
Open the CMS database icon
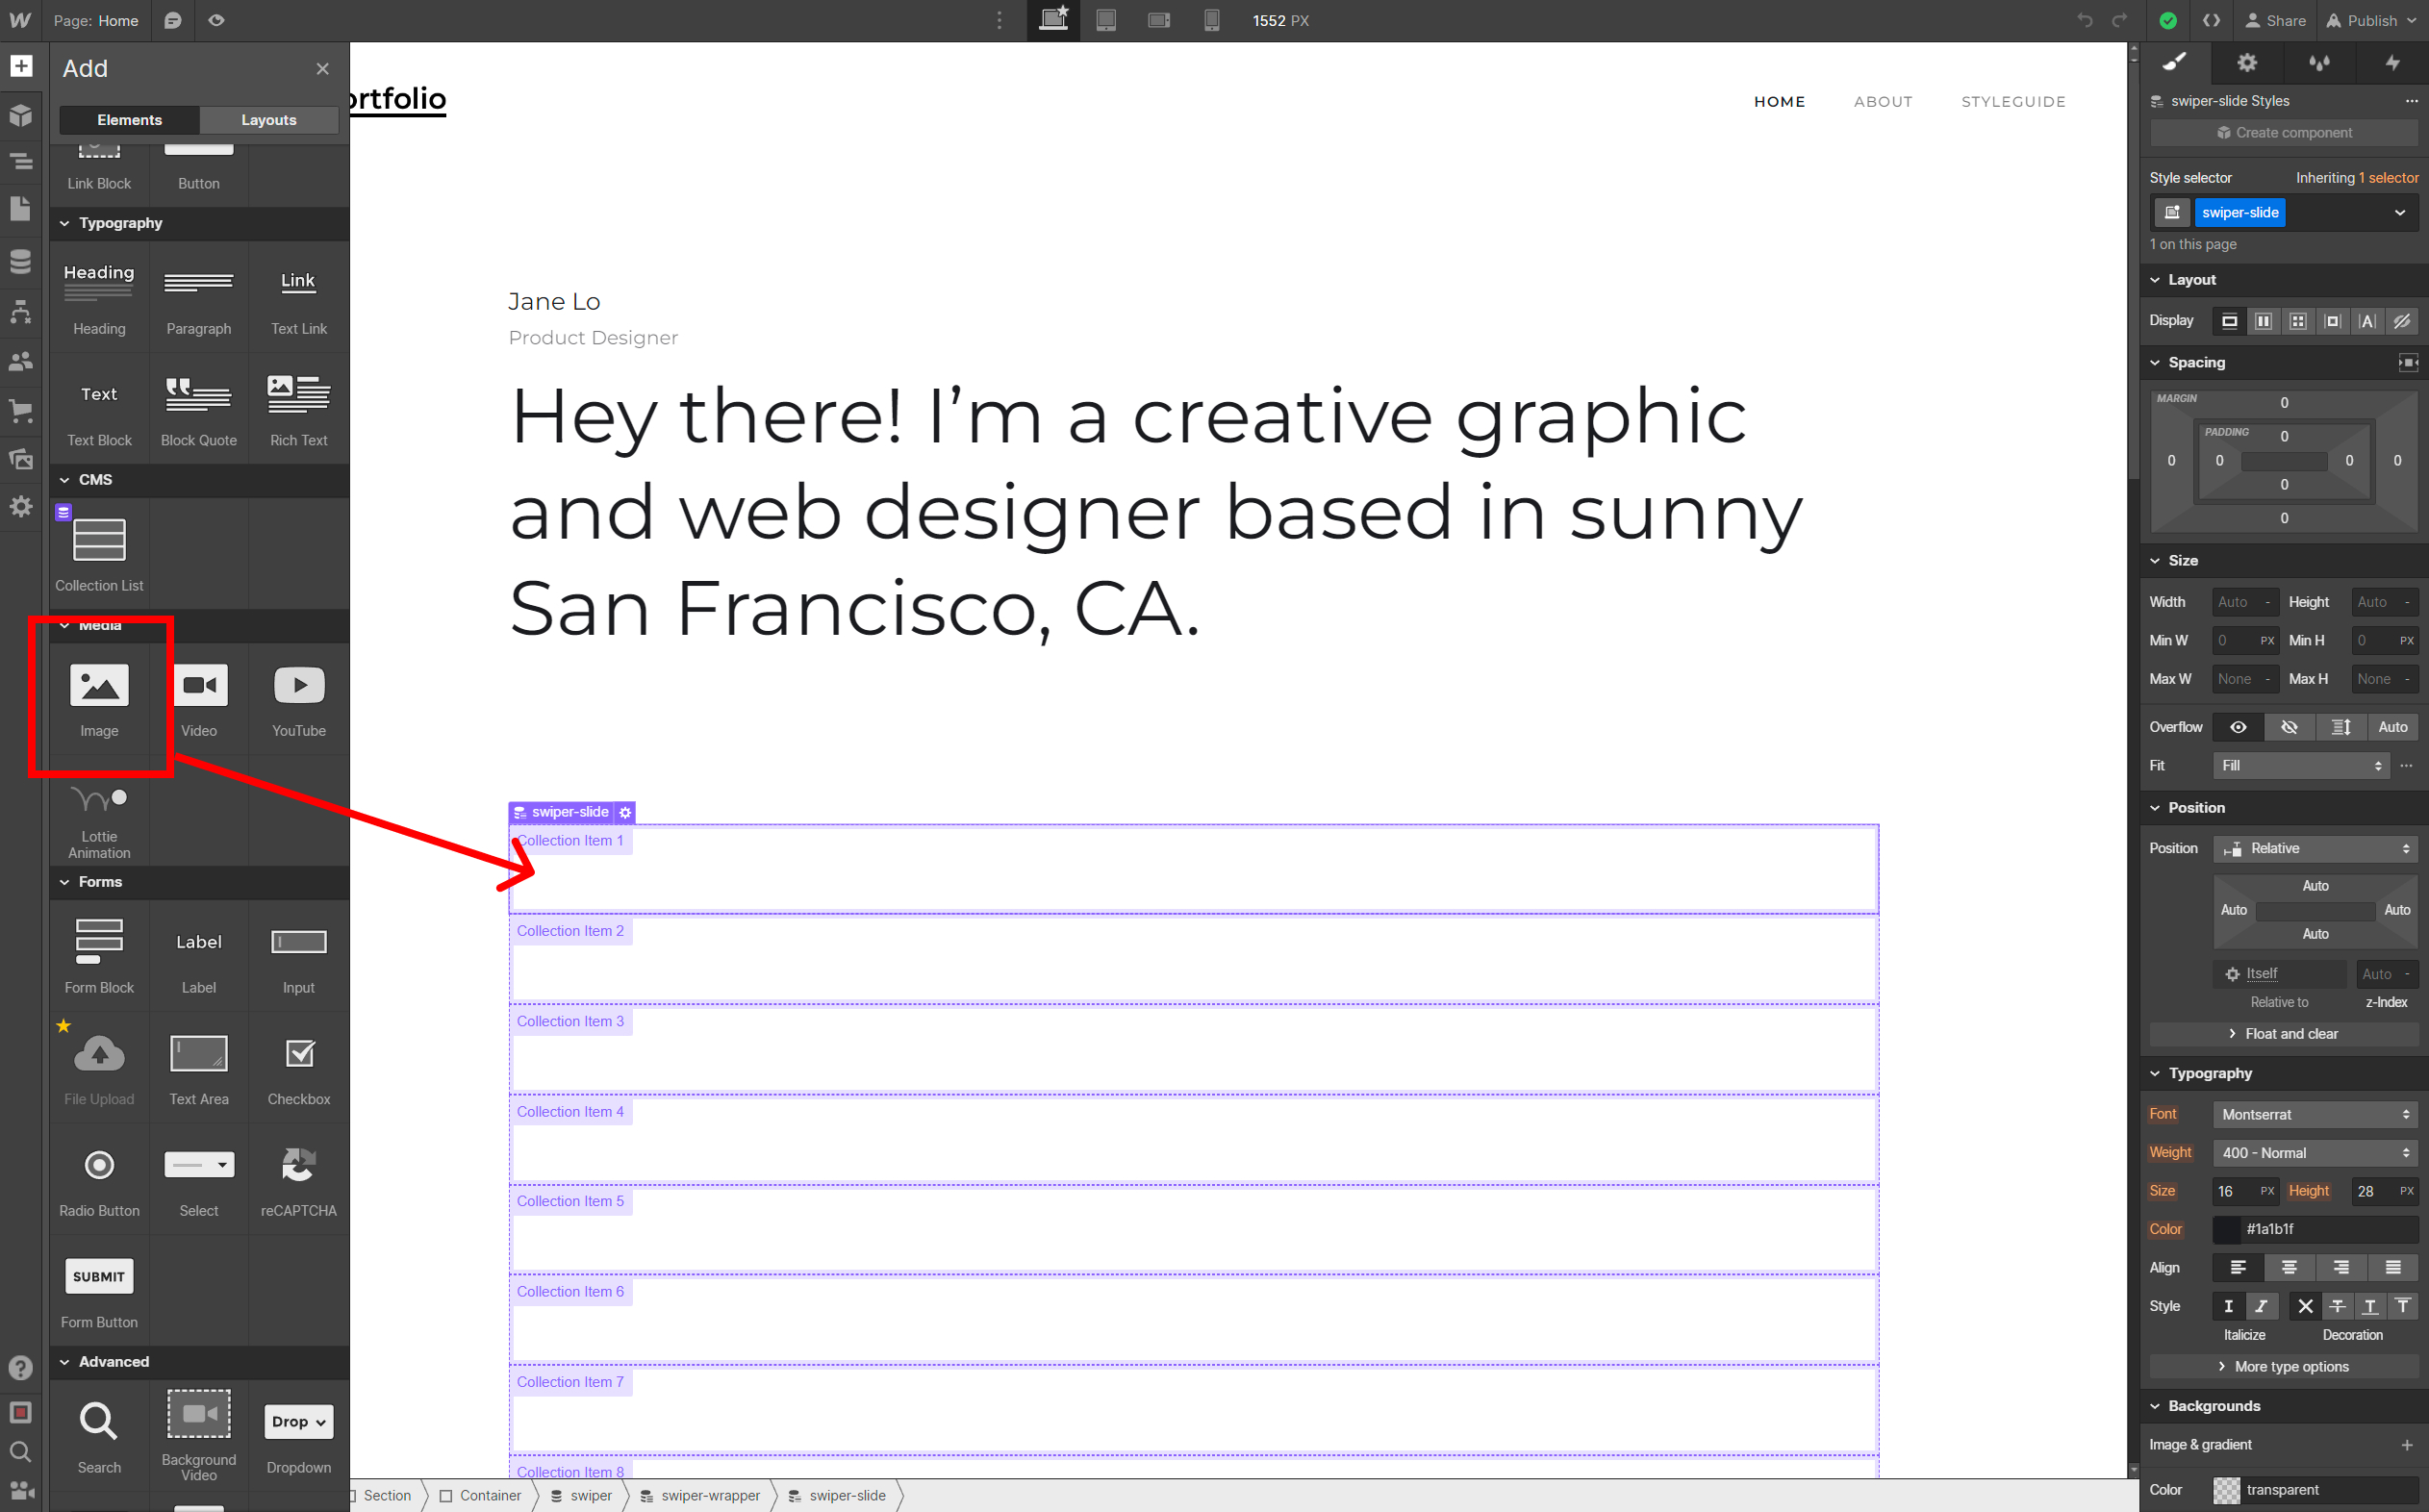[21, 262]
